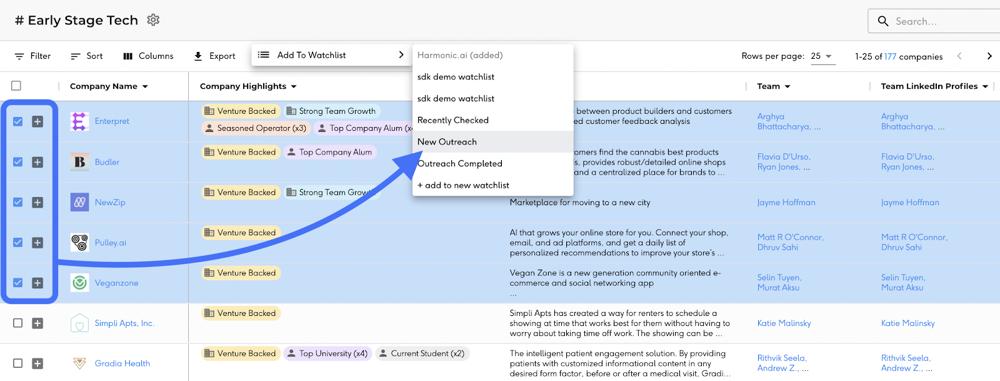The width and height of the screenshot is (1000, 381).
Task: Open the NewZip company link
Action: (110, 202)
